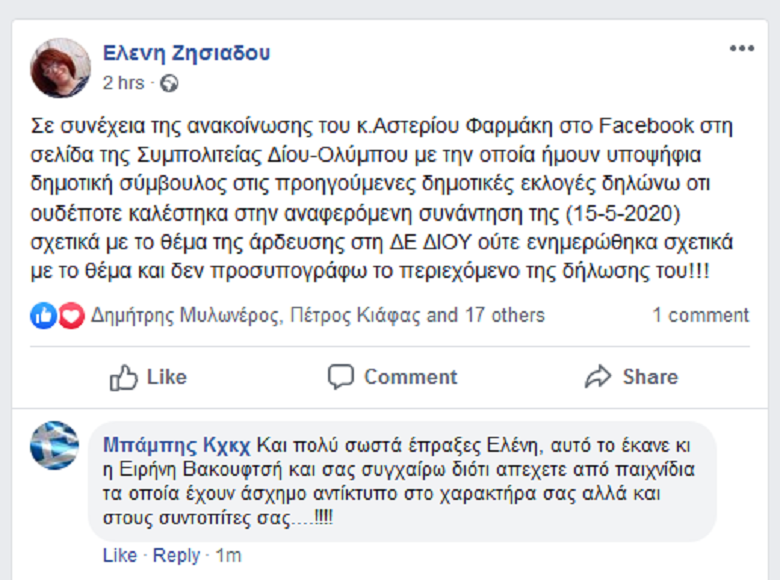Reply to Μπάμπης Κχκχ's comment

[176, 555]
